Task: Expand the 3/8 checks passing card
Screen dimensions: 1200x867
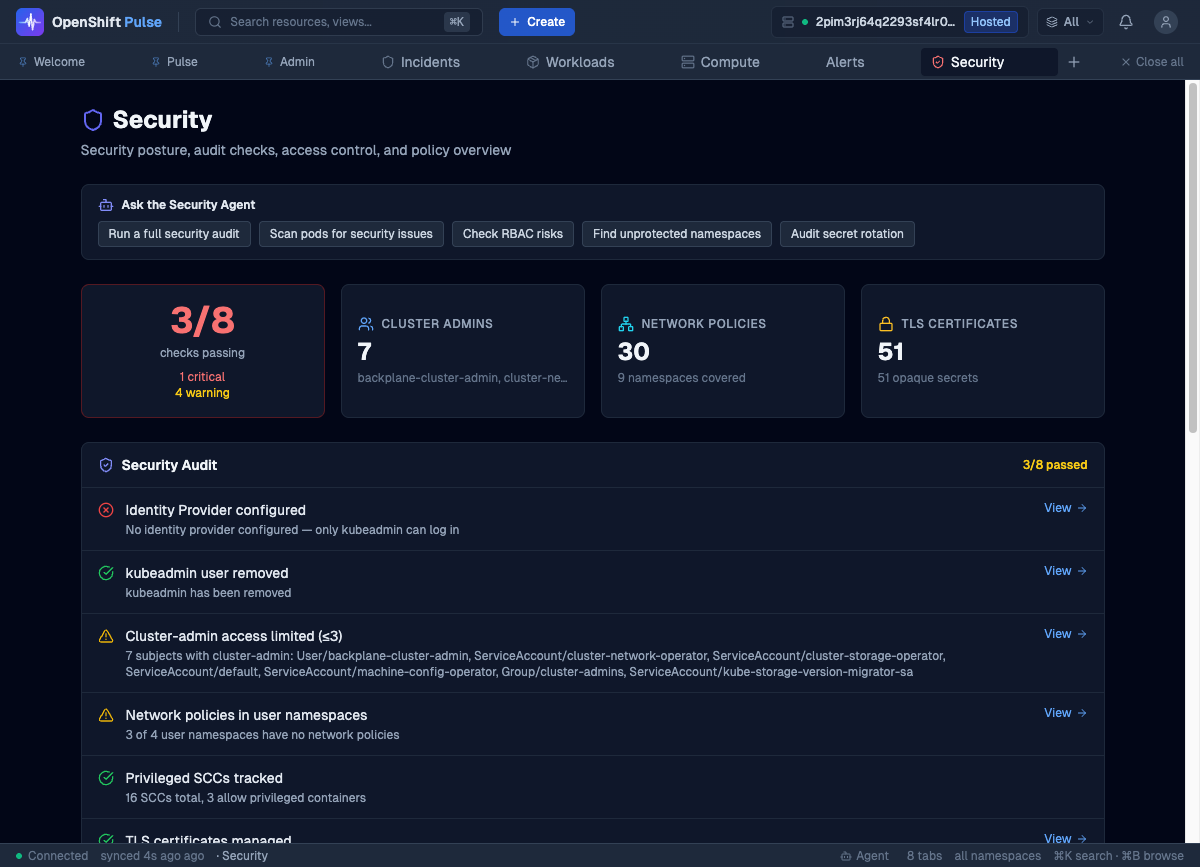Action: (203, 350)
